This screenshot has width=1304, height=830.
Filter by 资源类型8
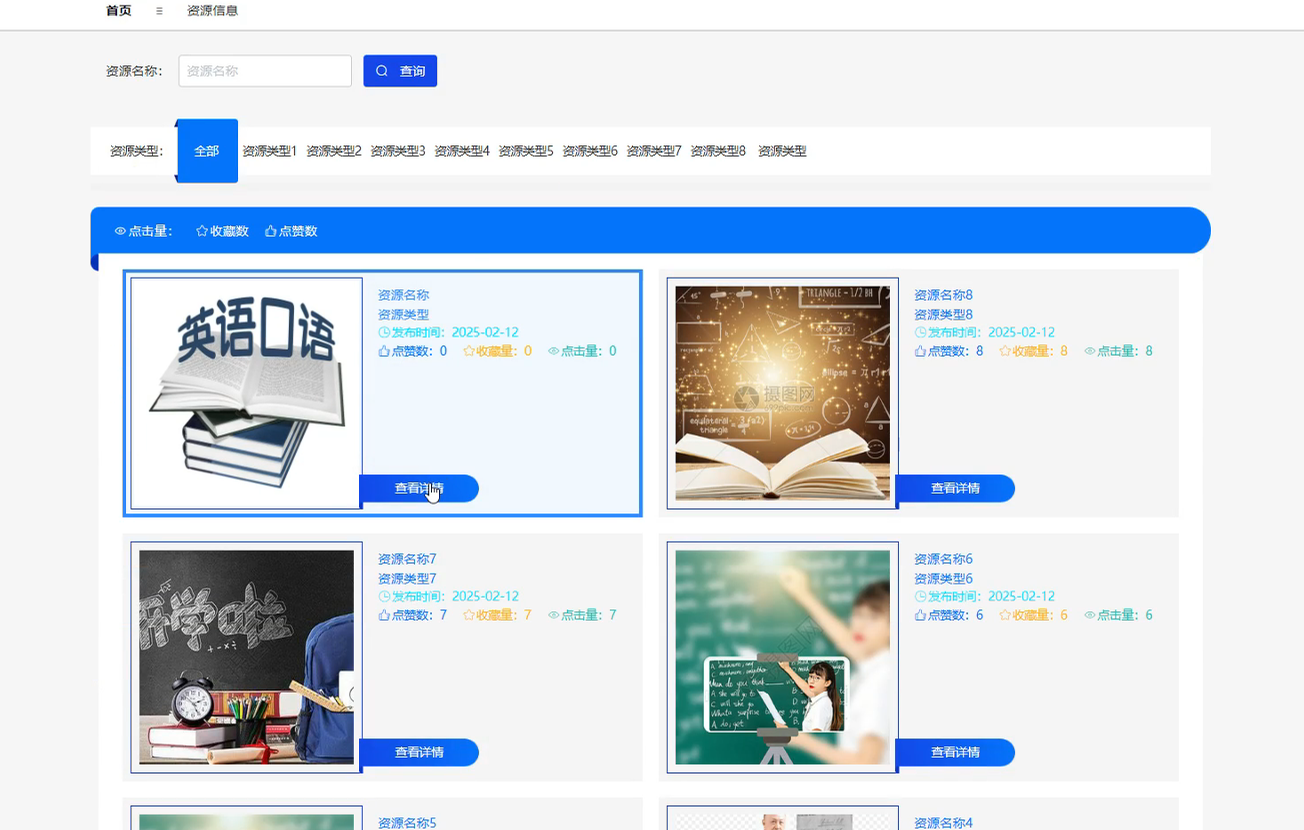point(718,151)
